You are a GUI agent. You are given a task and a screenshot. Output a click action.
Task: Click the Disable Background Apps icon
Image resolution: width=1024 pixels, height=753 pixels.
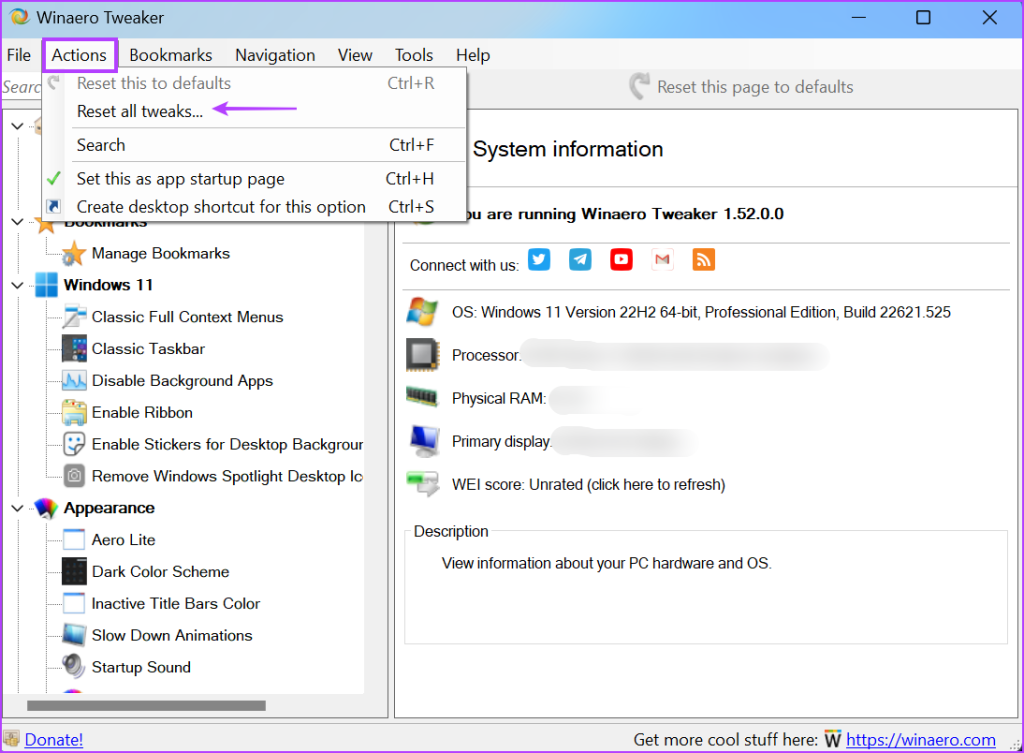74,380
